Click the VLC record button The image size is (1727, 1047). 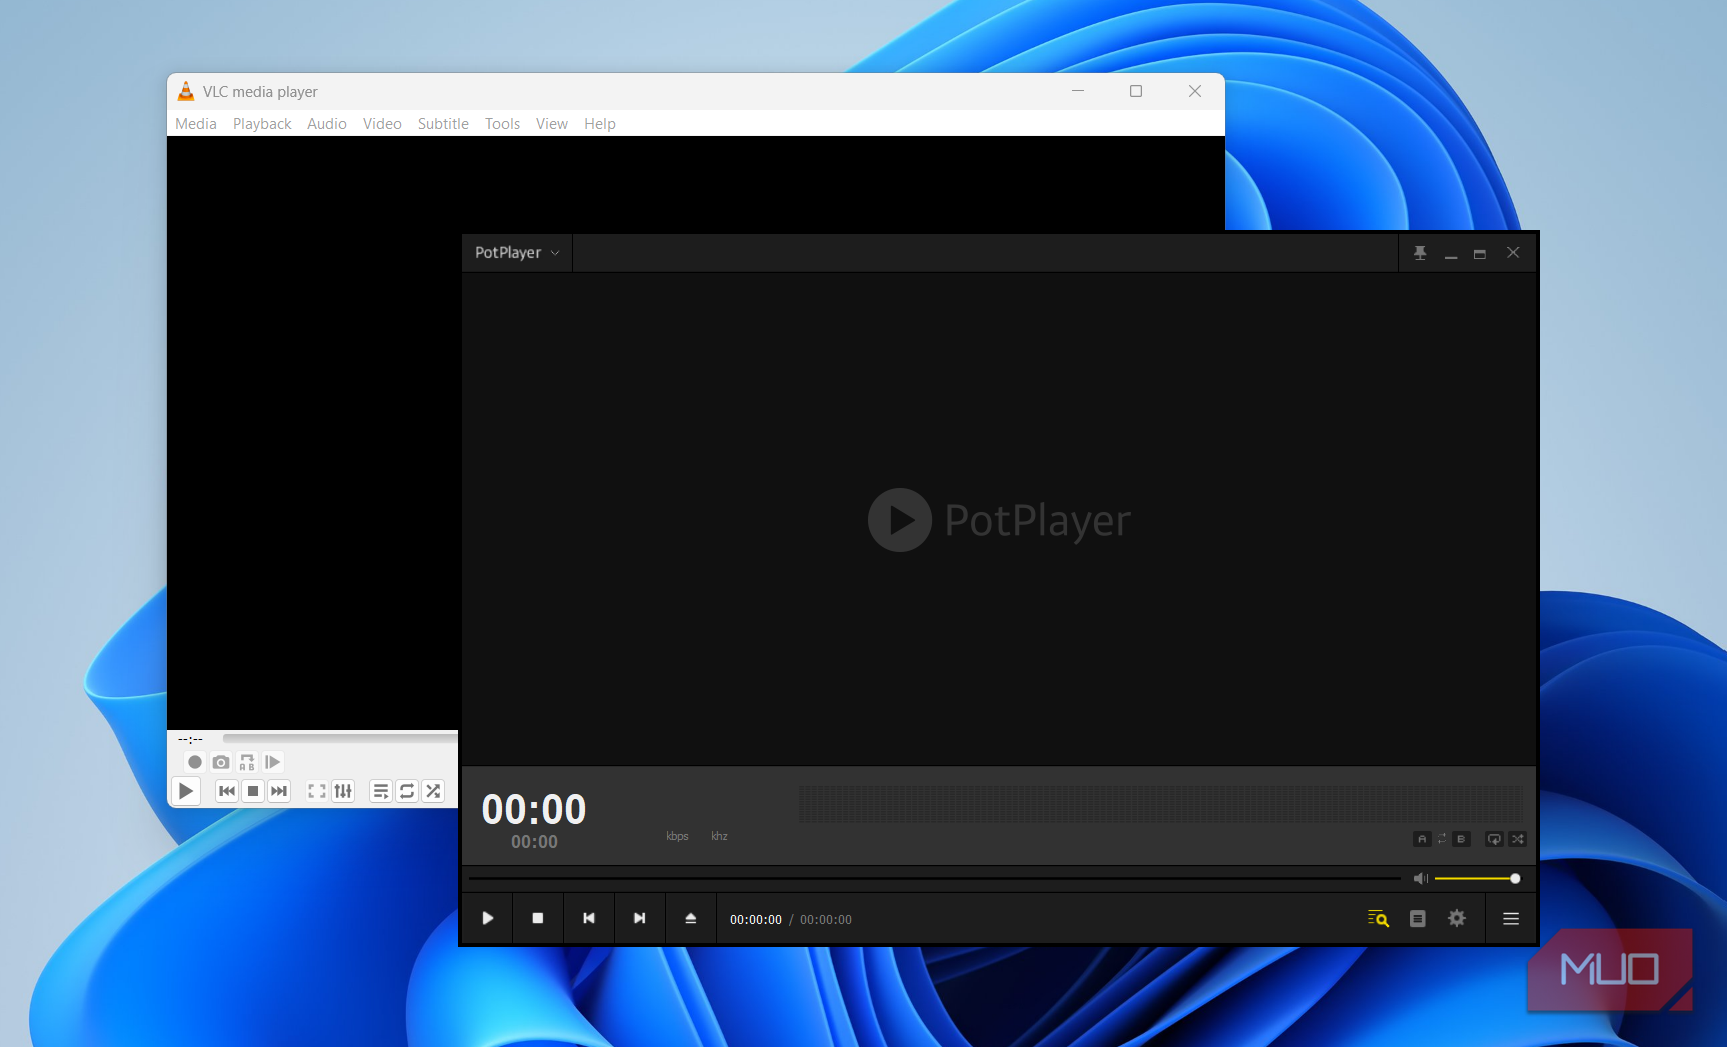point(195,762)
